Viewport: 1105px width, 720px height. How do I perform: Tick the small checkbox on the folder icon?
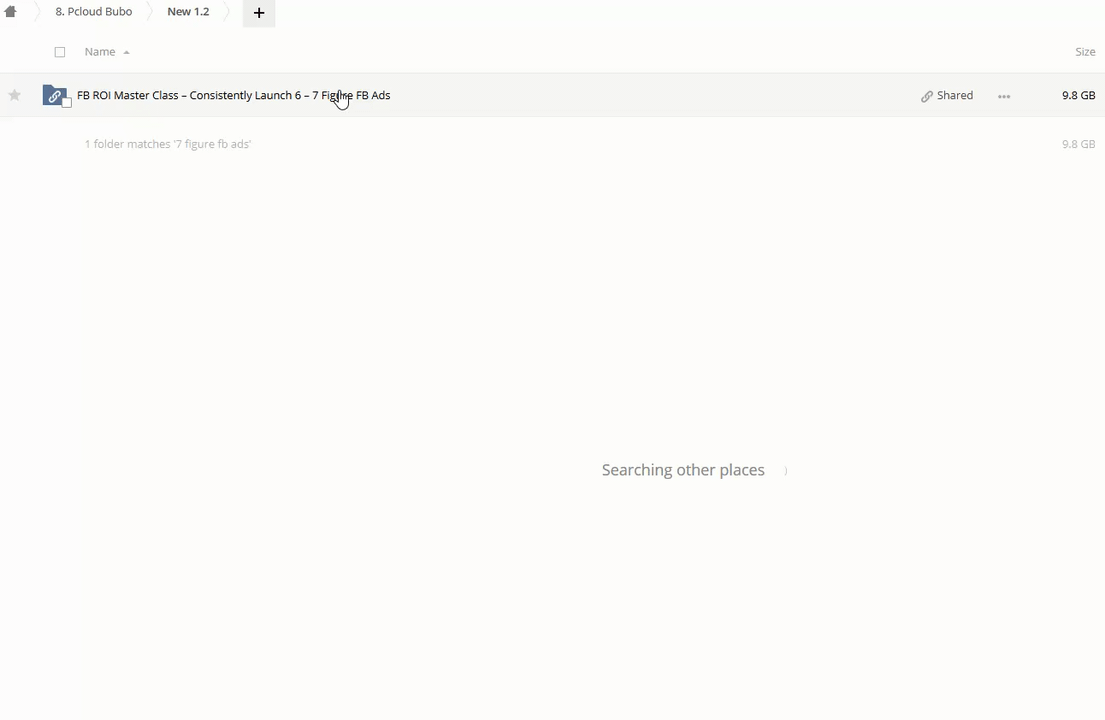[x=66, y=104]
